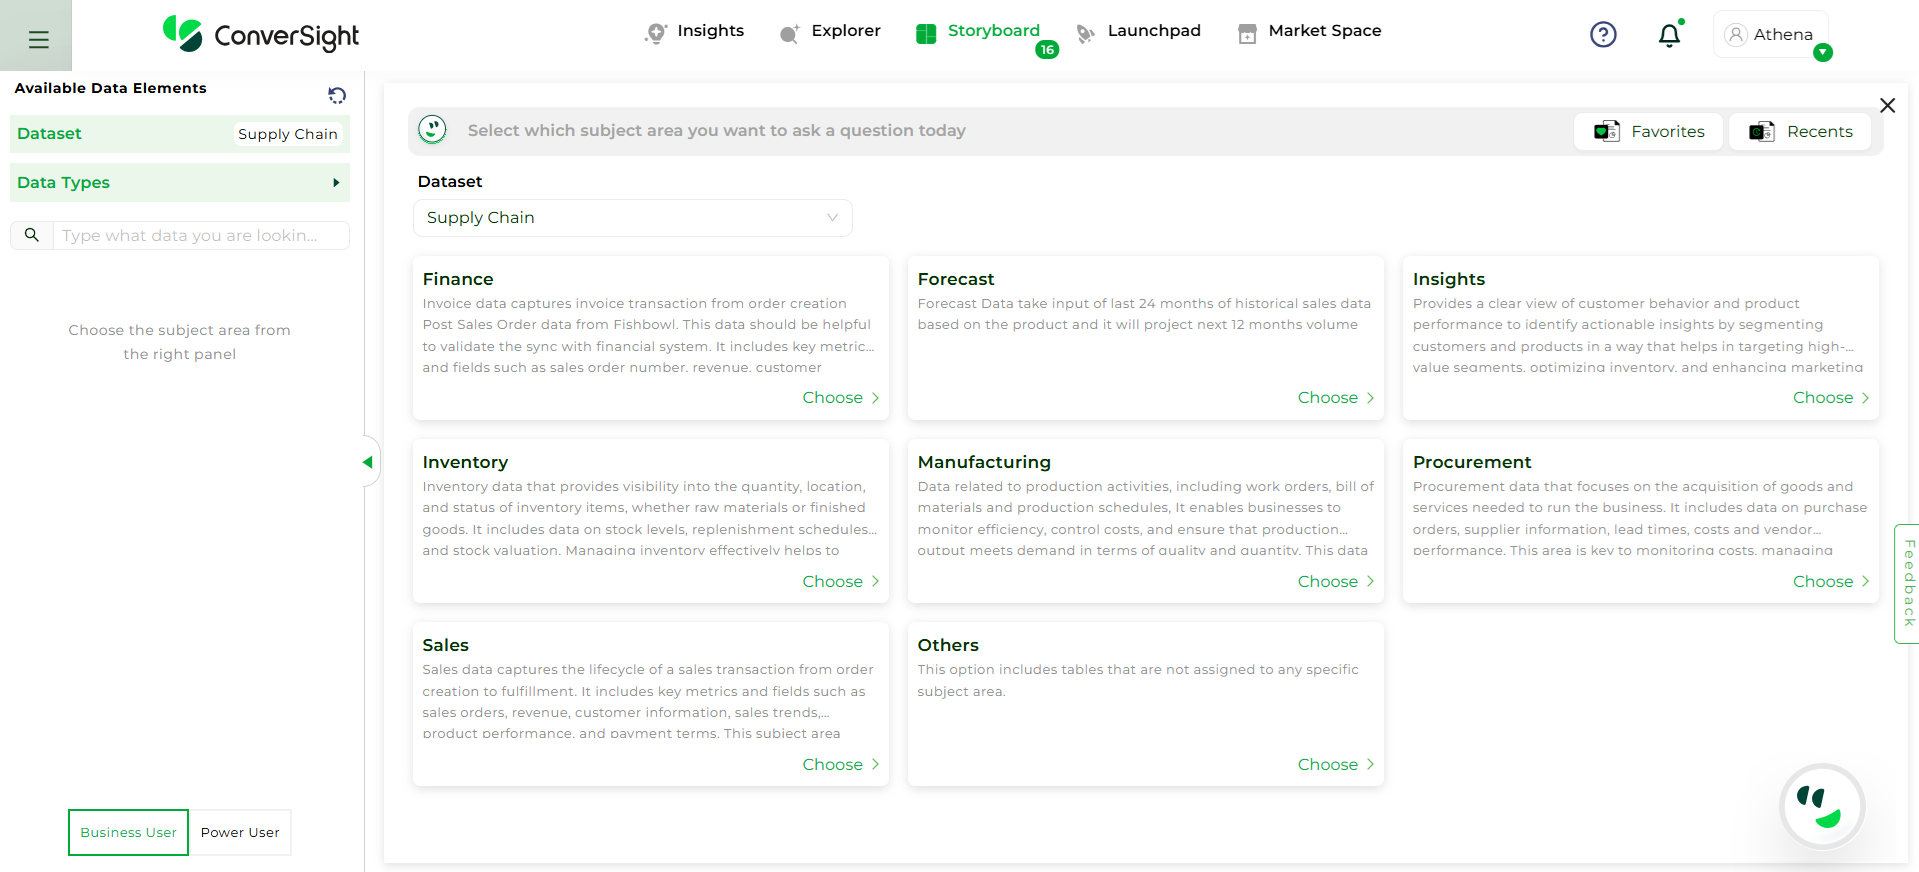Open the hamburger menu
Screen dimensions: 1919x872
pos(38,39)
